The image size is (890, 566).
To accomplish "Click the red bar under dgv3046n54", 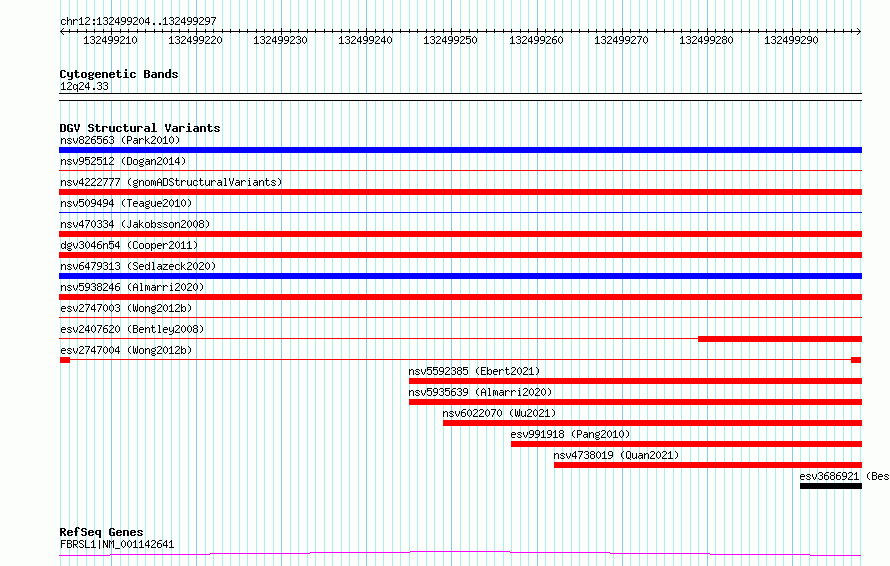I will point(460,255).
